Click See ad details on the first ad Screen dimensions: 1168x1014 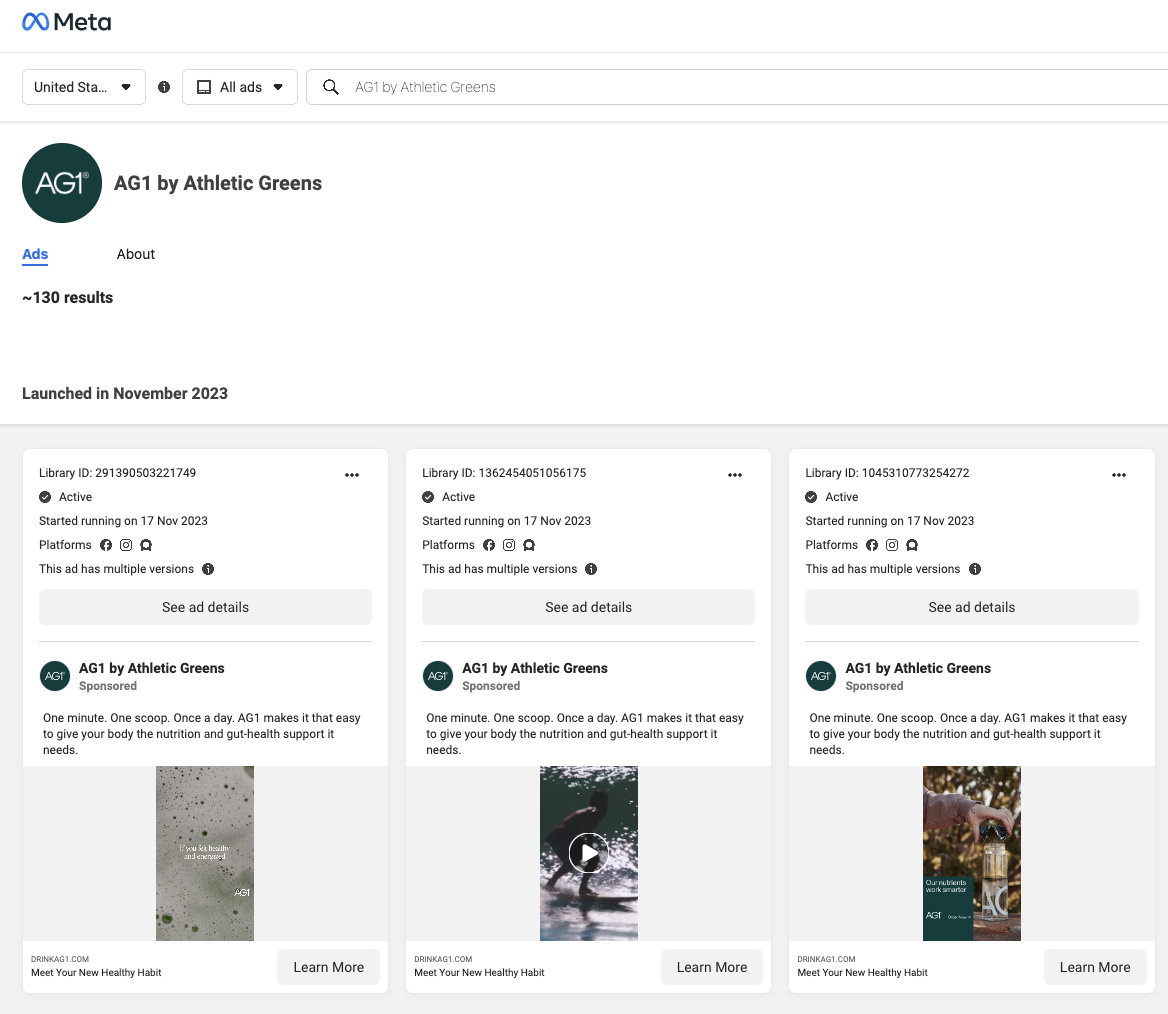(205, 607)
